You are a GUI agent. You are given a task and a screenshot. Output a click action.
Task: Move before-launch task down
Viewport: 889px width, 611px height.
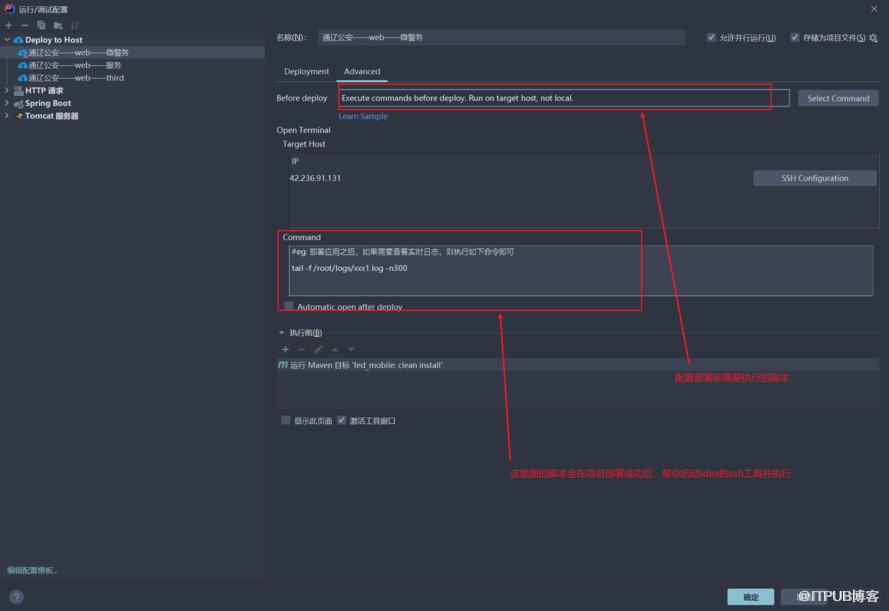351,349
